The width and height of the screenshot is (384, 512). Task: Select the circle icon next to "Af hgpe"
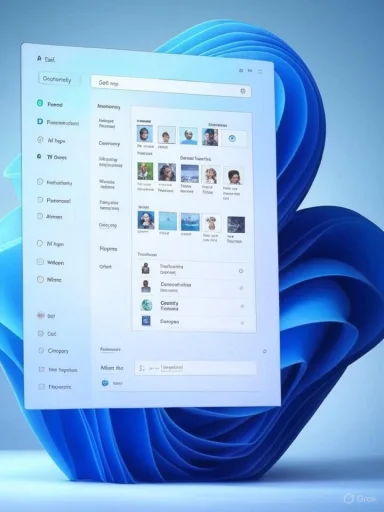pyautogui.click(x=40, y=140)
